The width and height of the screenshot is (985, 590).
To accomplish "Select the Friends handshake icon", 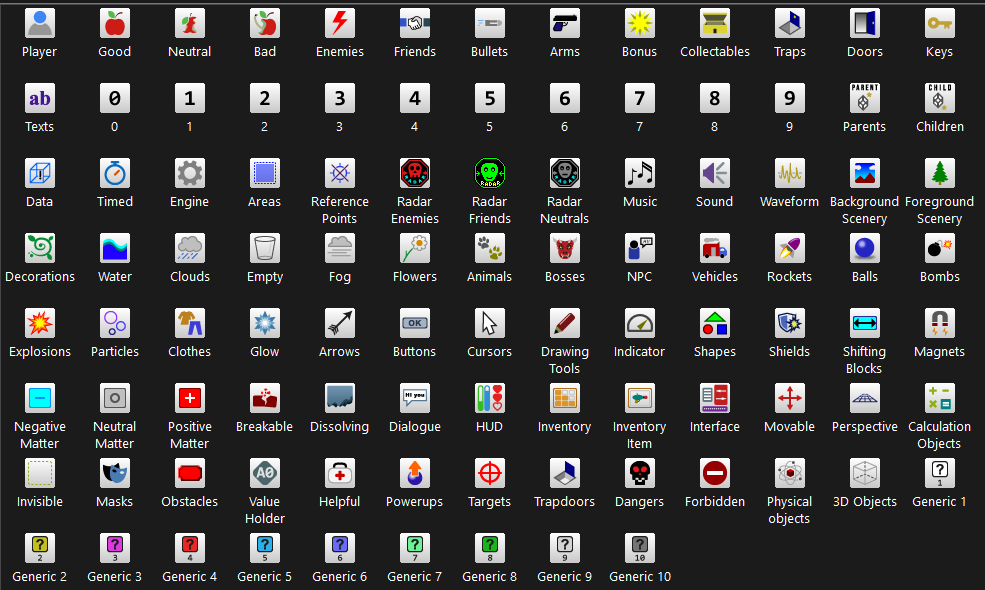I will click(415, 24).
